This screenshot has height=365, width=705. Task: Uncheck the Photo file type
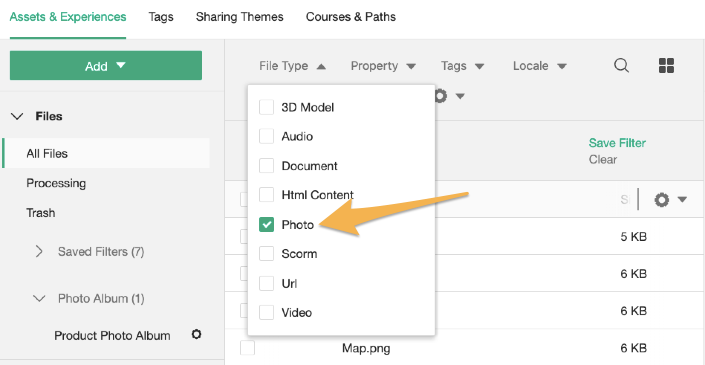(266, 224)
